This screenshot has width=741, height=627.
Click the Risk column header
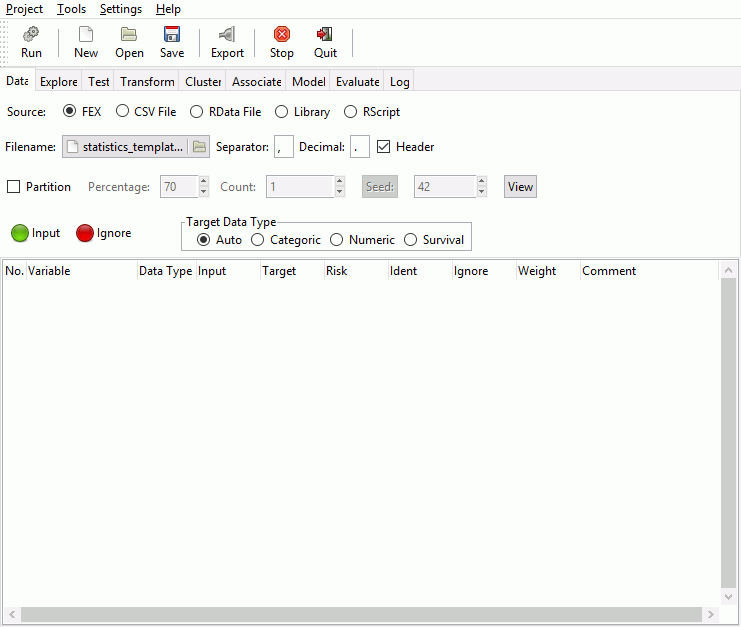[356, 271]
